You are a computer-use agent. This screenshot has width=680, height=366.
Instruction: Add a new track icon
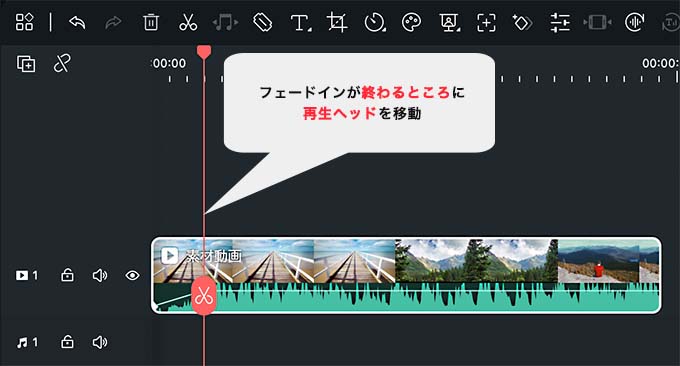[26, 64]
